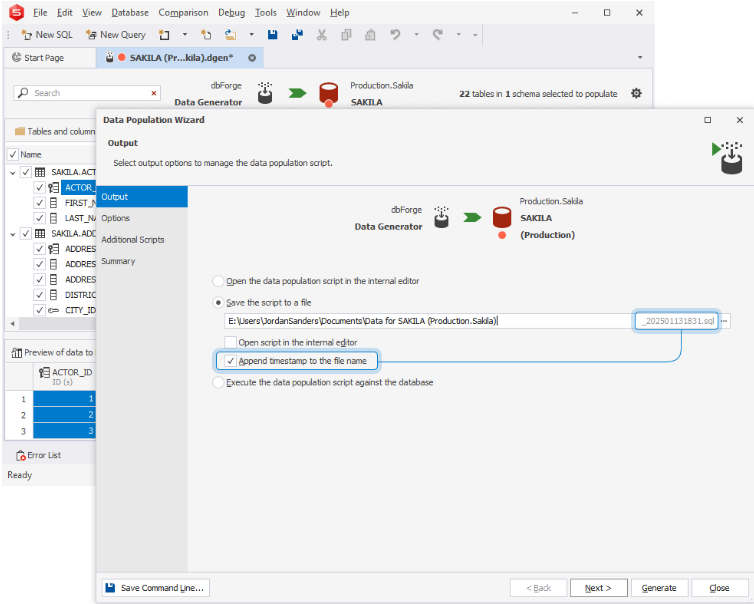Click the file path input field
Viewport: 754px width, 604px height.
pyautogui.click(x=429, y=321)
